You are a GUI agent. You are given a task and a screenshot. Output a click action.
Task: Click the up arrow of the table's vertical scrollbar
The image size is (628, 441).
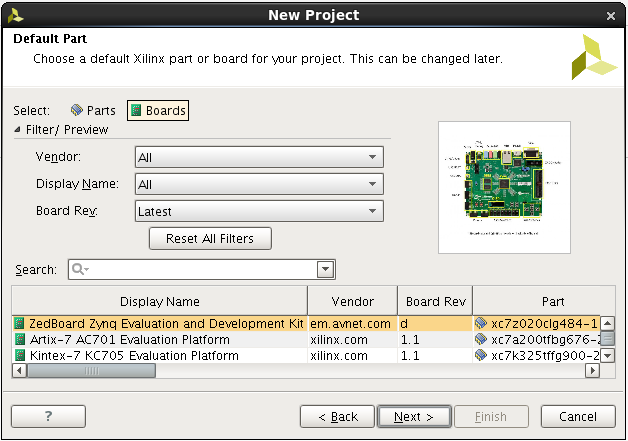click(608, 323)
